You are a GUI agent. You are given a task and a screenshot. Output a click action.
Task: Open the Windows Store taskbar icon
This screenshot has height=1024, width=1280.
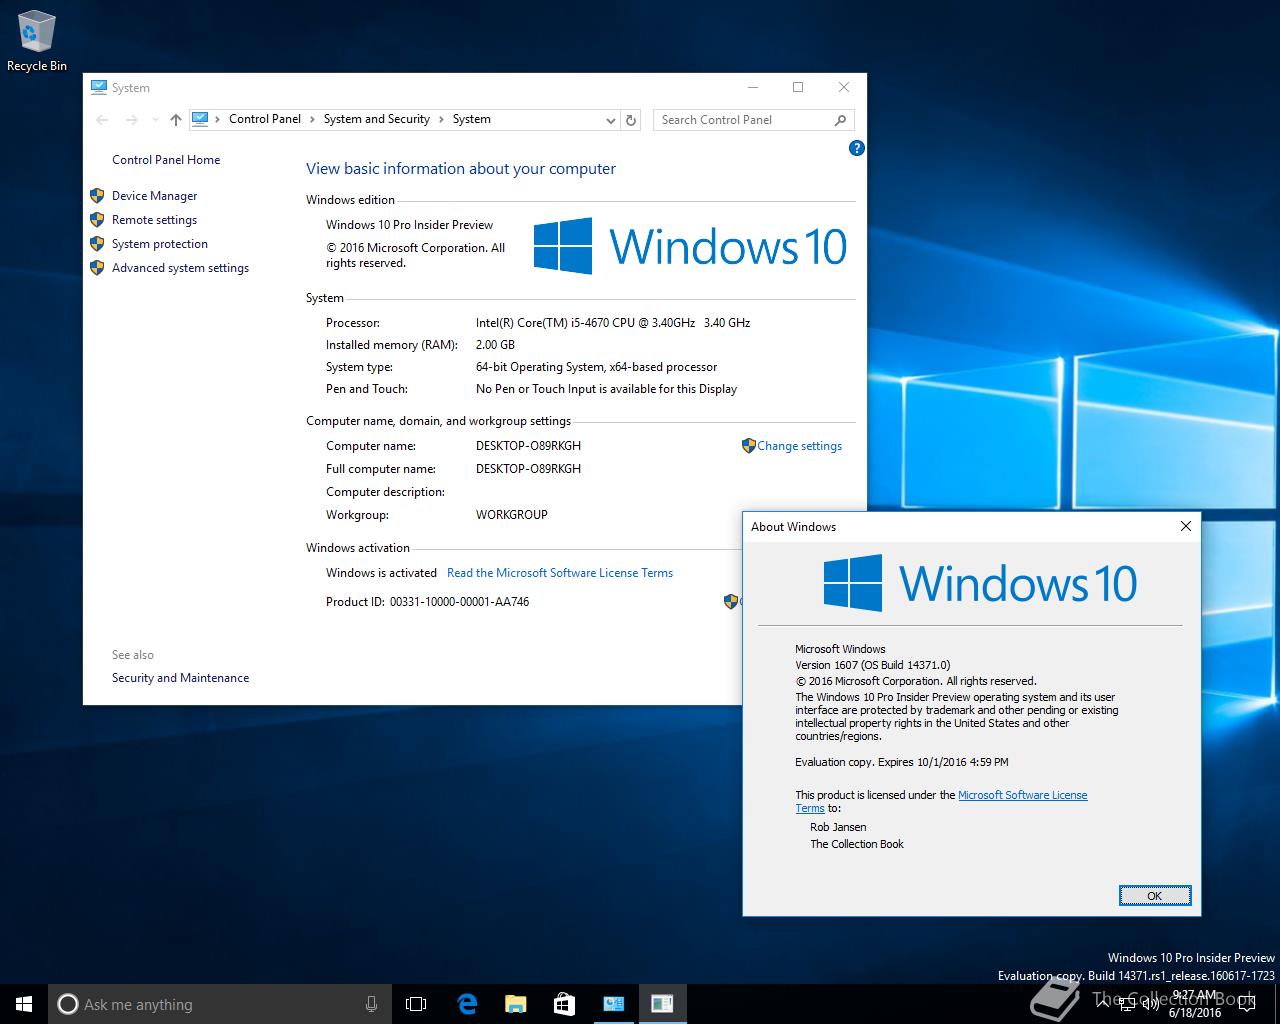tap(564, 1004)
